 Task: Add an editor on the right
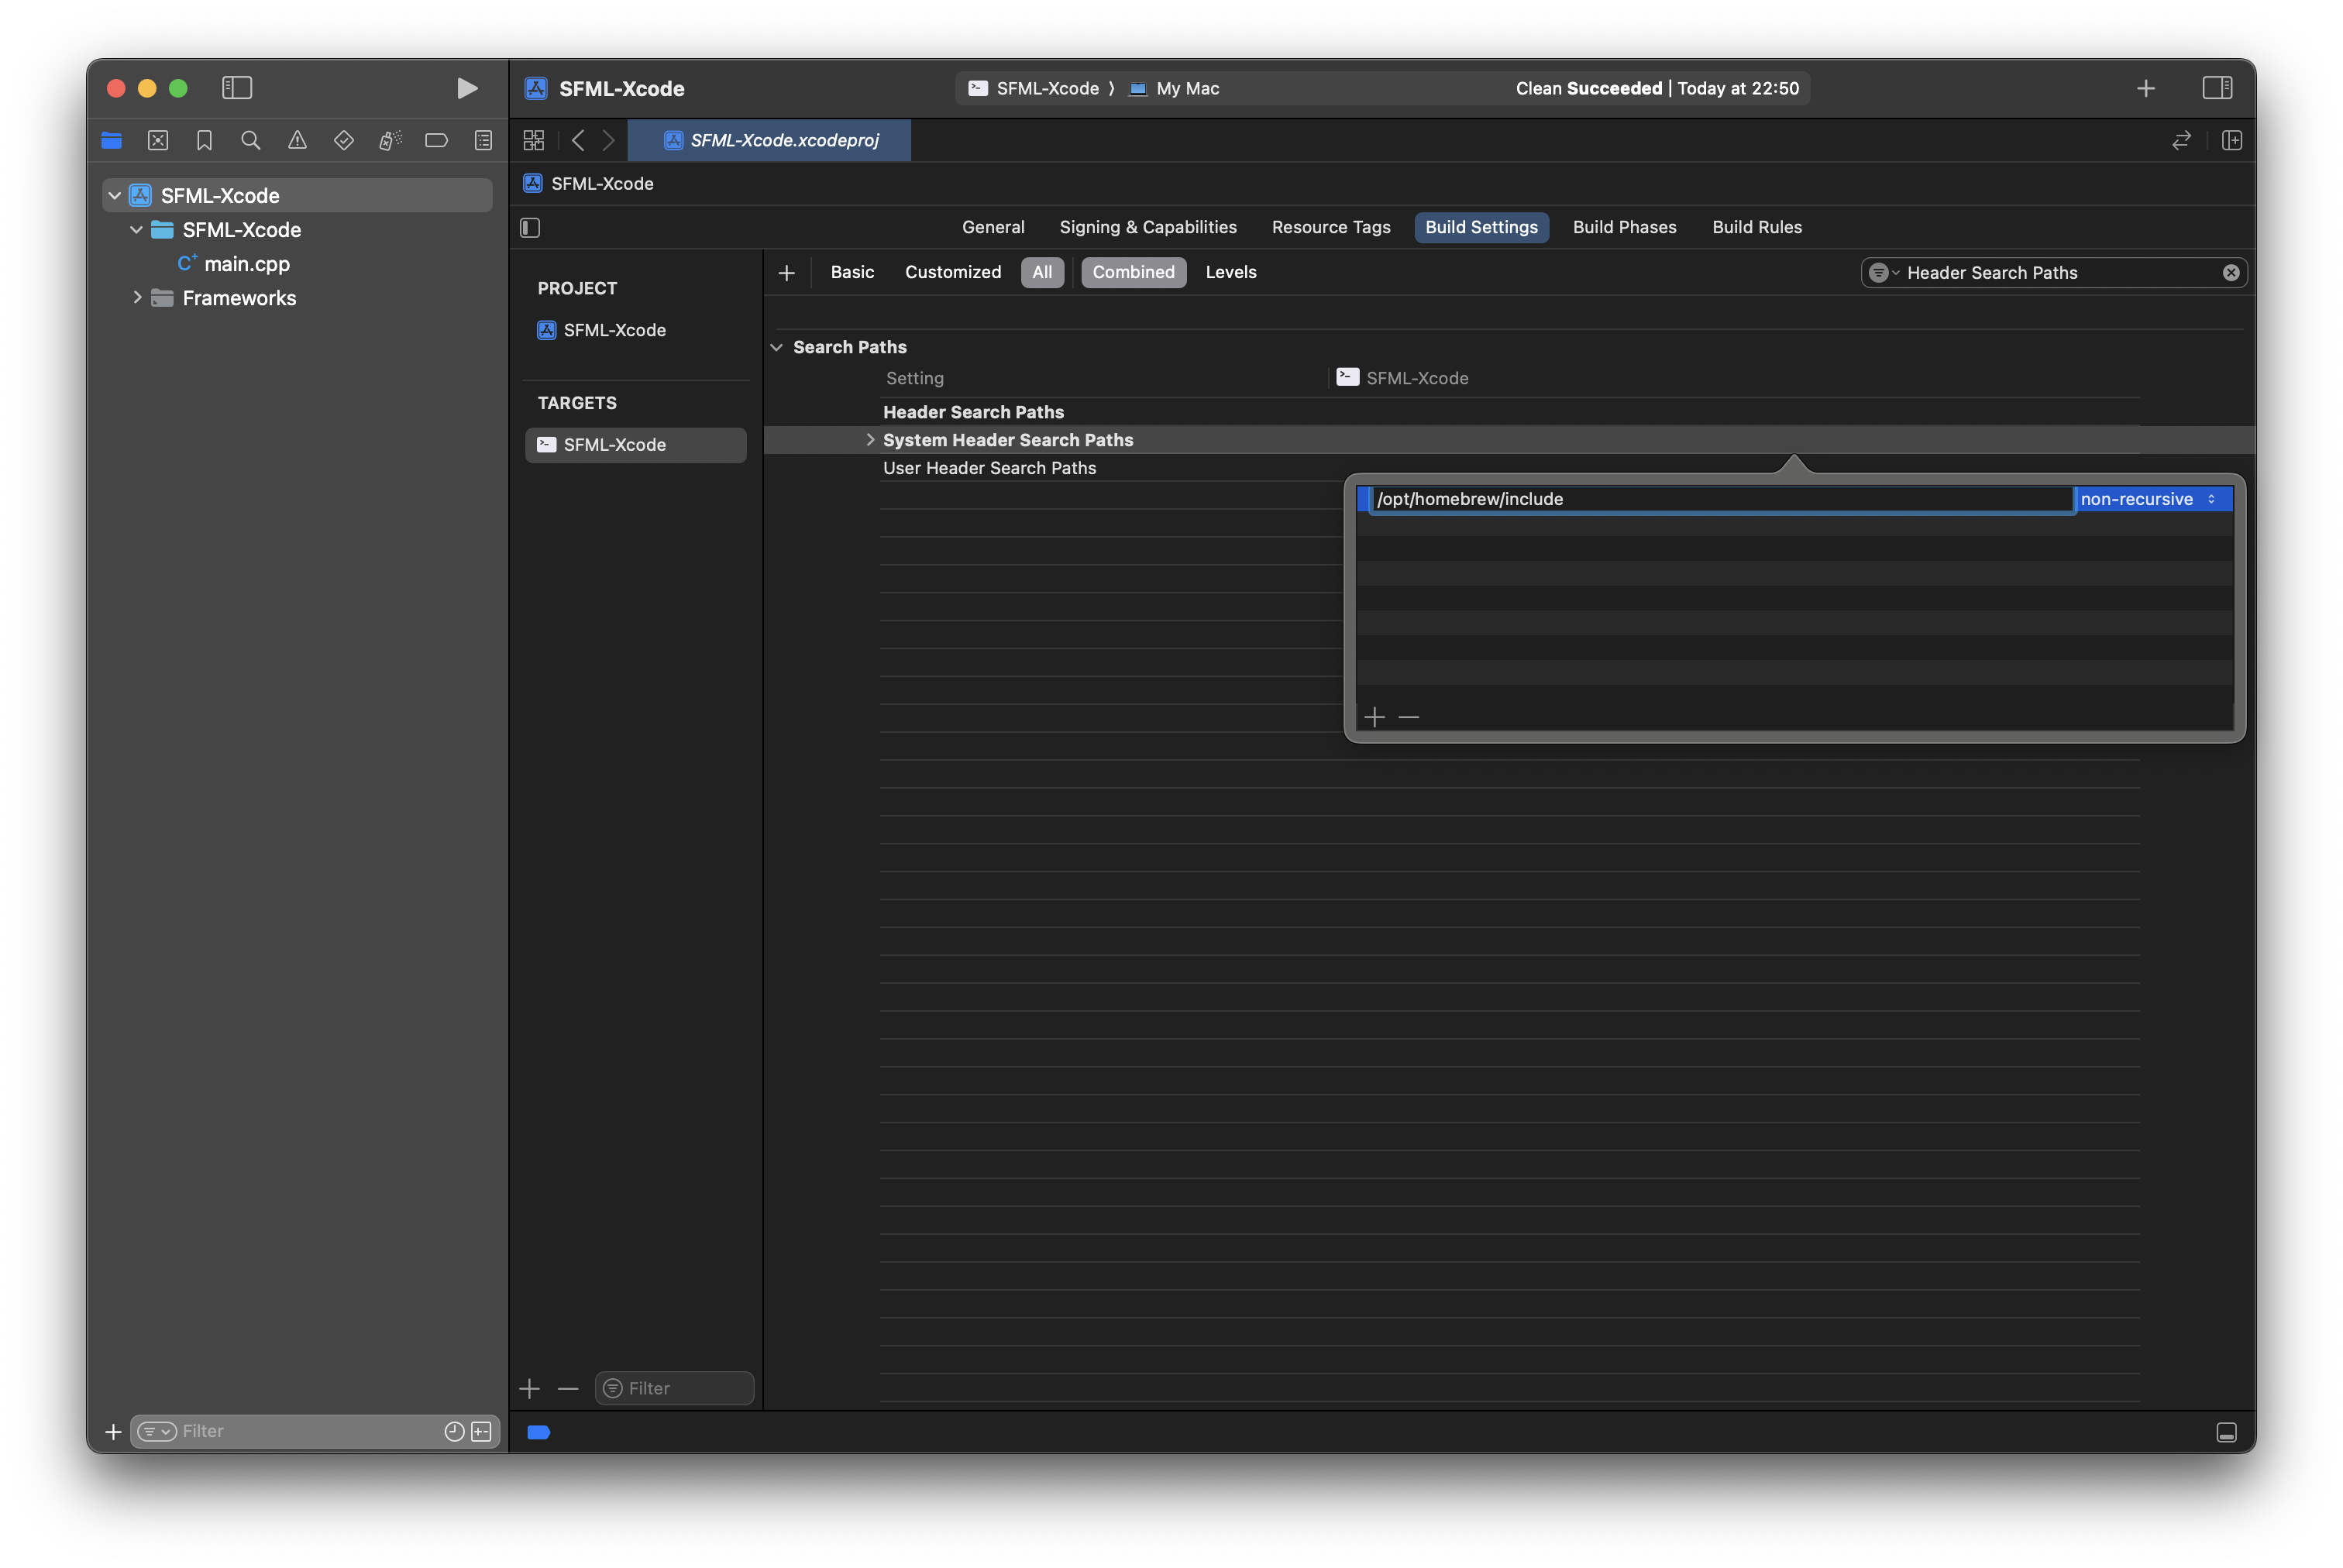2232,140
